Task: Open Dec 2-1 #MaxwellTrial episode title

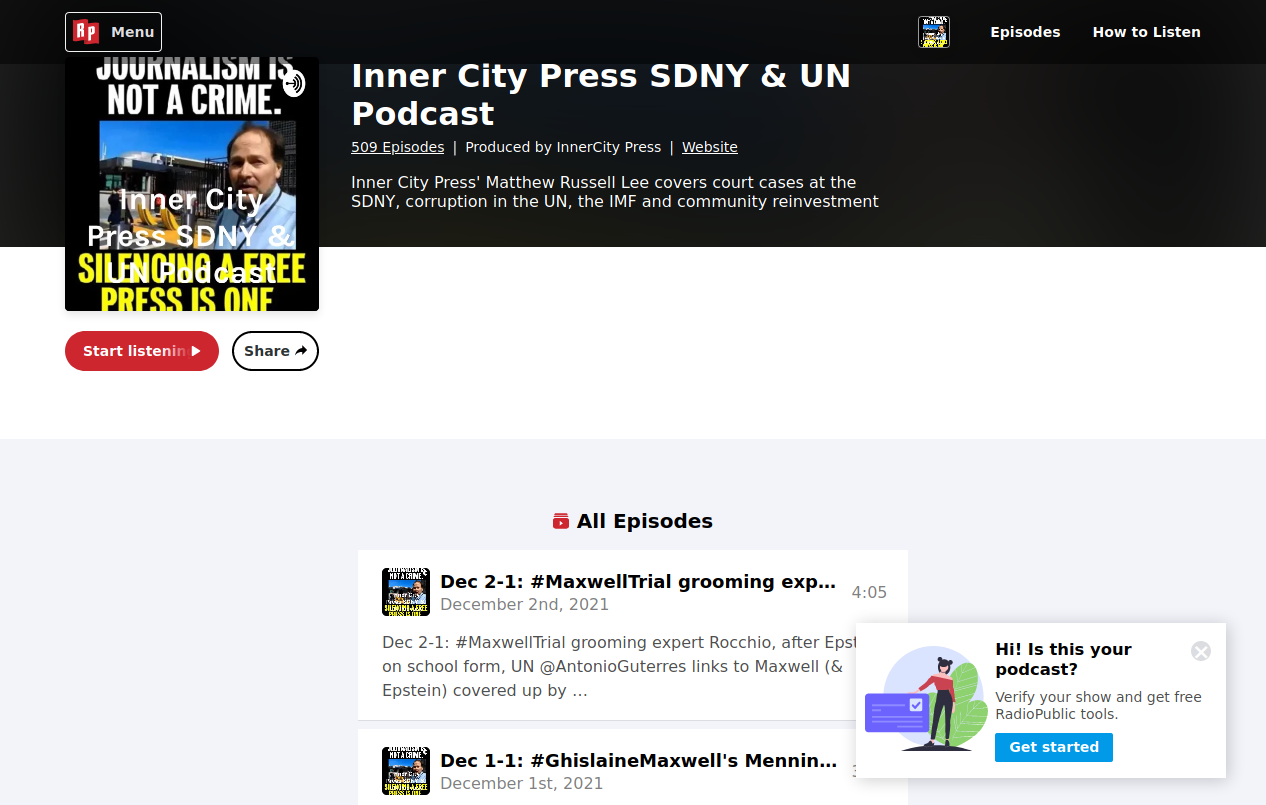Action: point(638,582)
